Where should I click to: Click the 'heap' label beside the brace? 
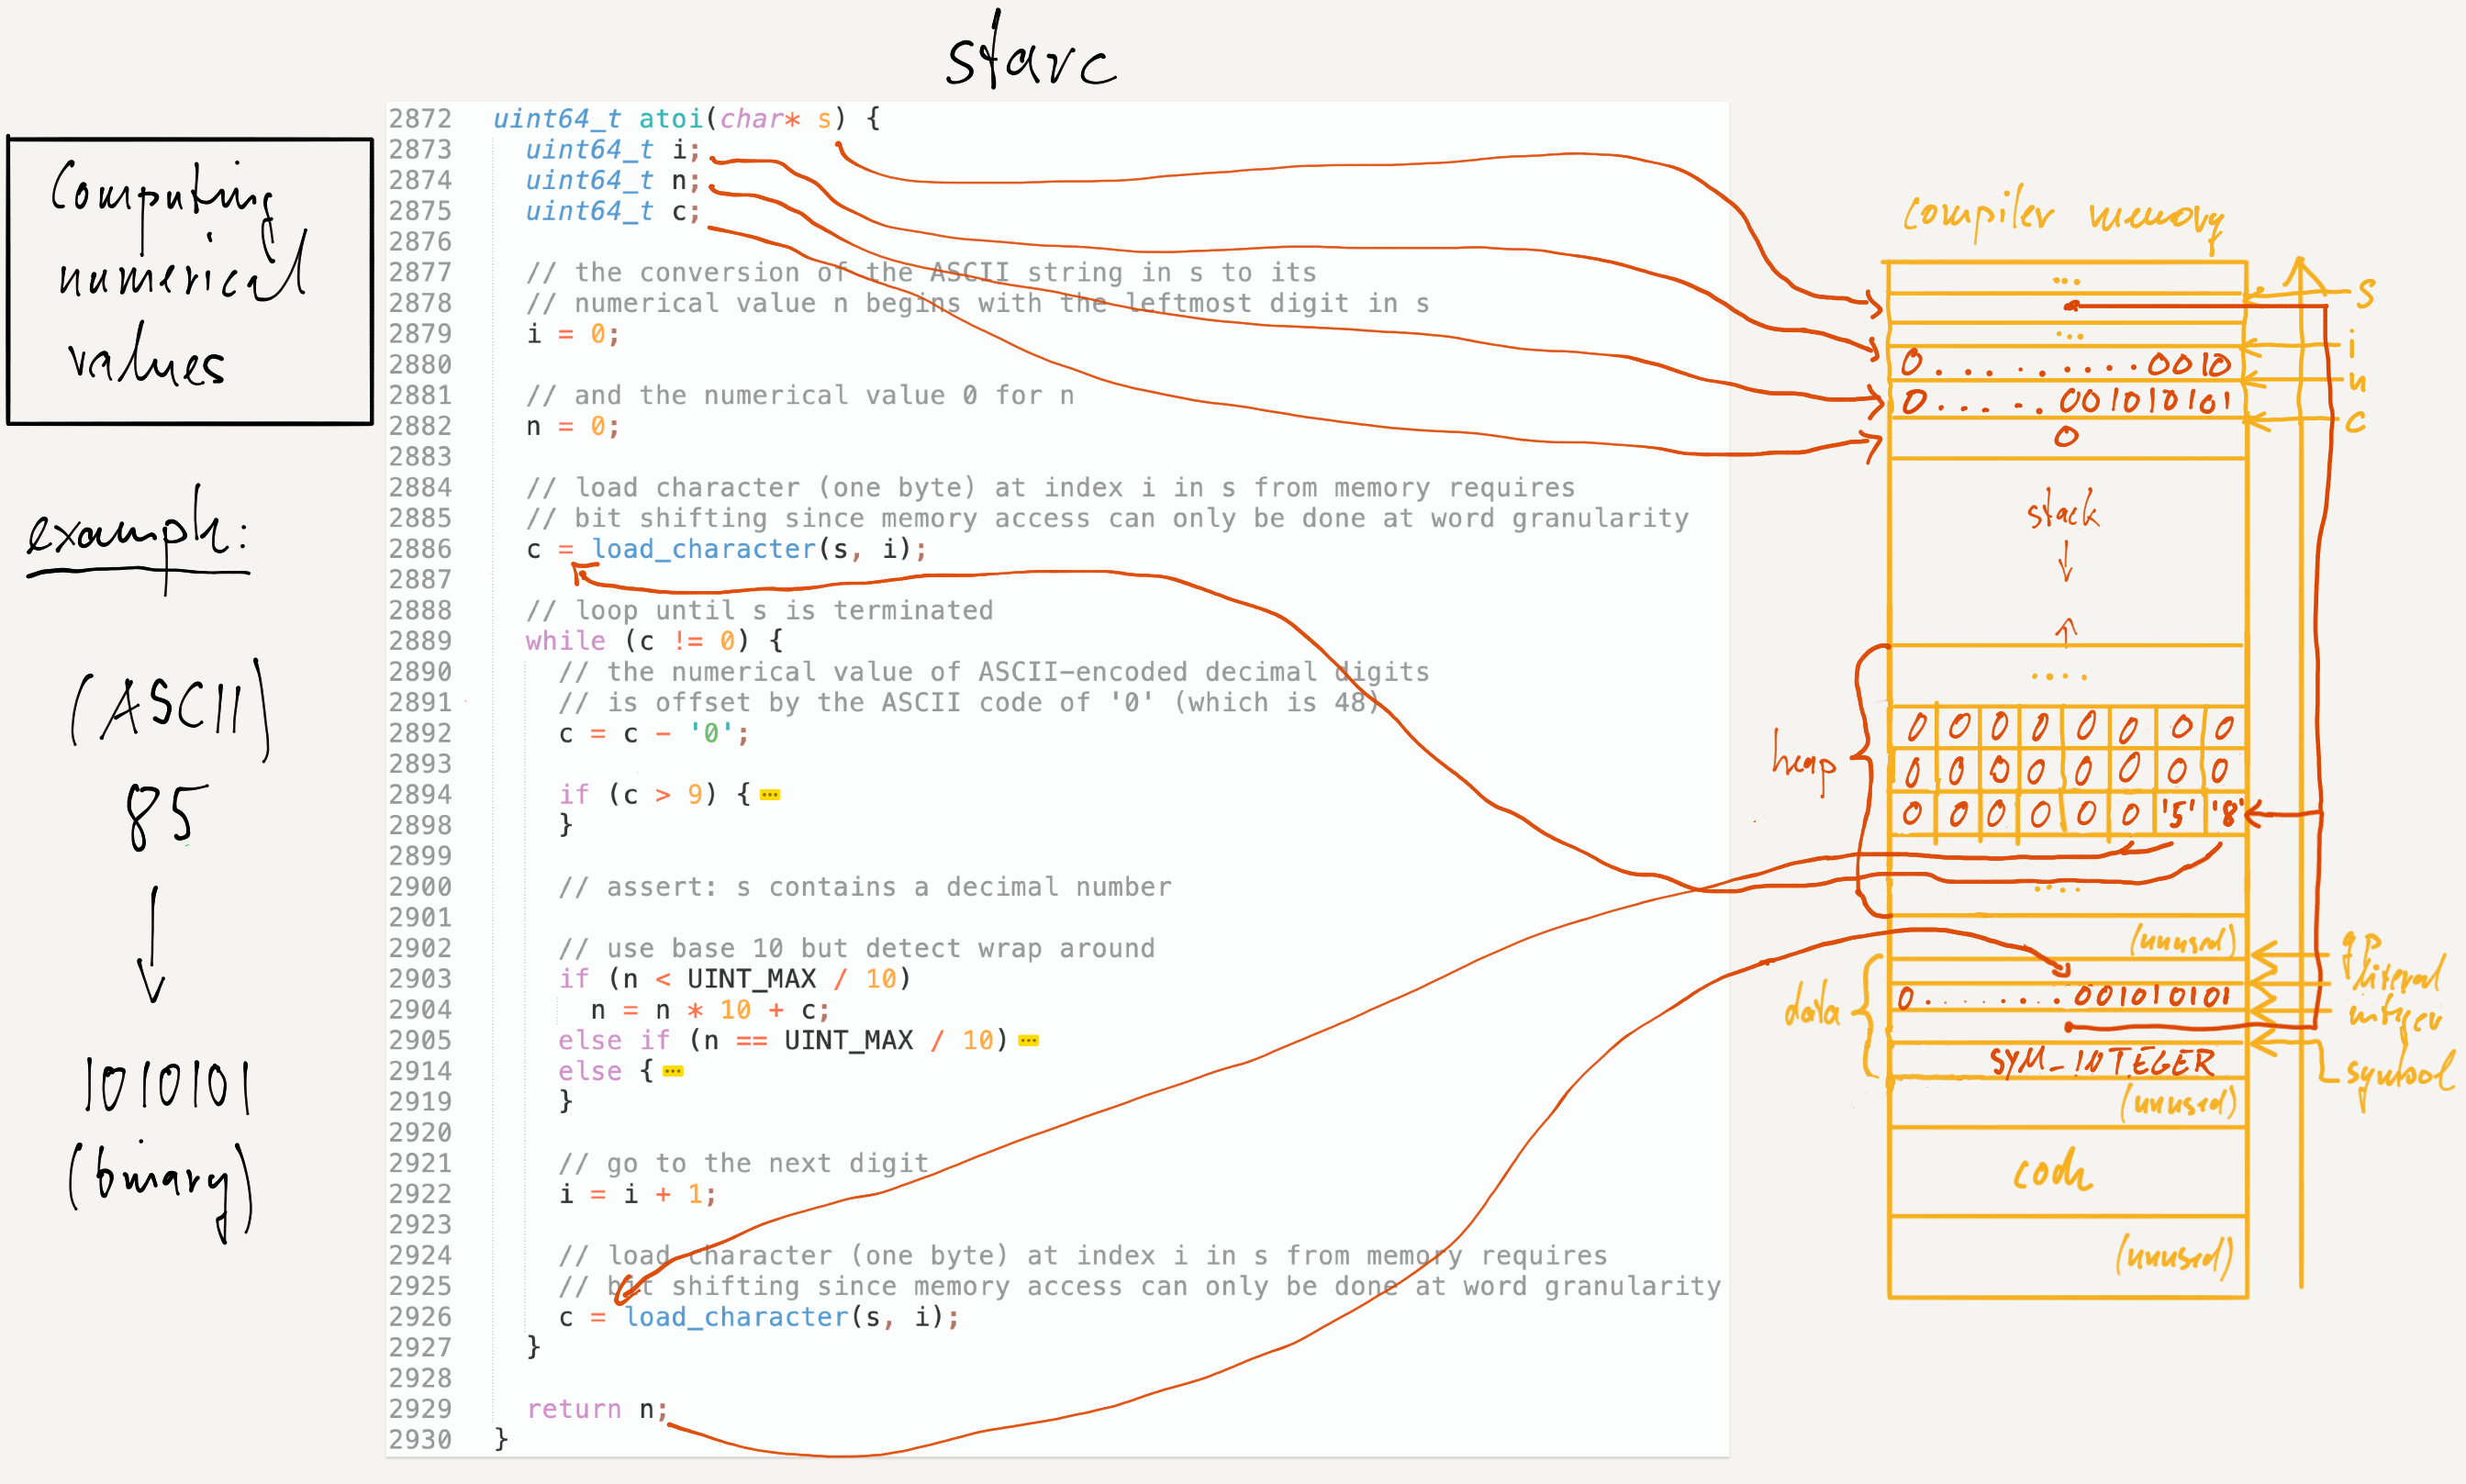coord(1803,763)
